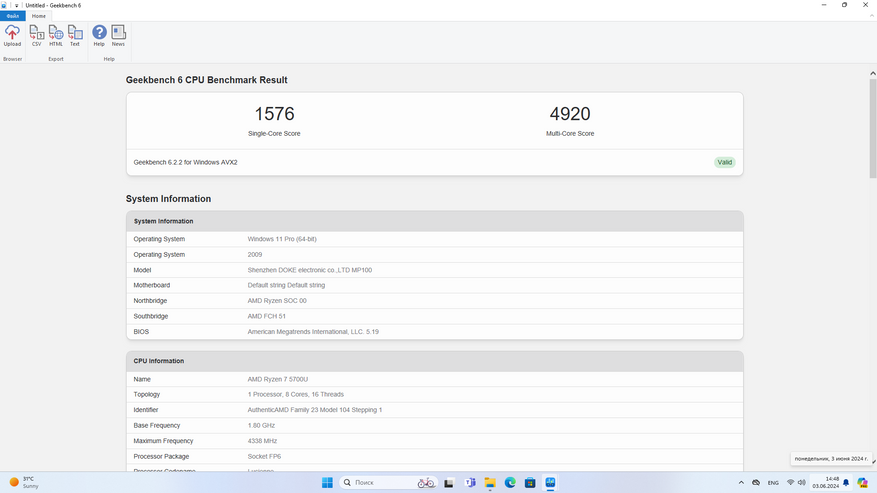The height and width of the screenshot is (493, 877).
Task: Open the News button in ribbon
Action: (x=118, y=36)
